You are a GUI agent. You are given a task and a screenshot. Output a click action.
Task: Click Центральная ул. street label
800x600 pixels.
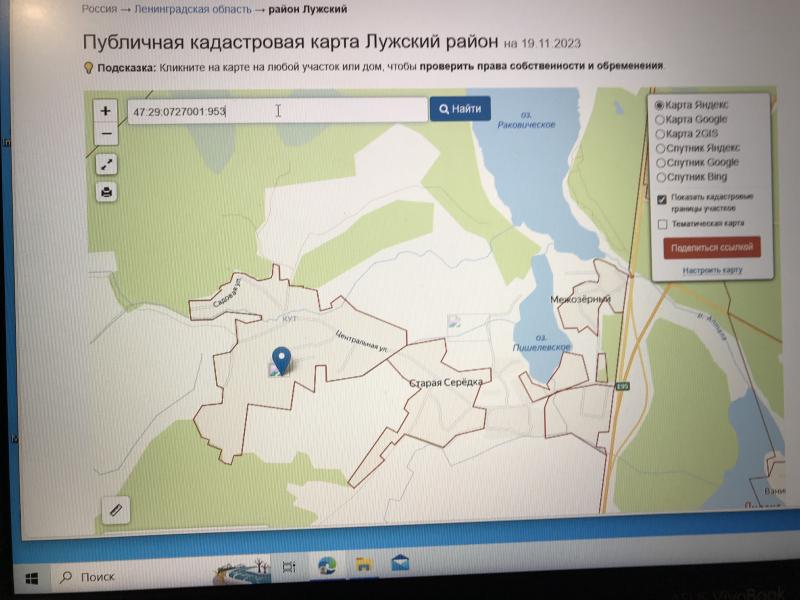pyautogui.click(x=361, y=341)
